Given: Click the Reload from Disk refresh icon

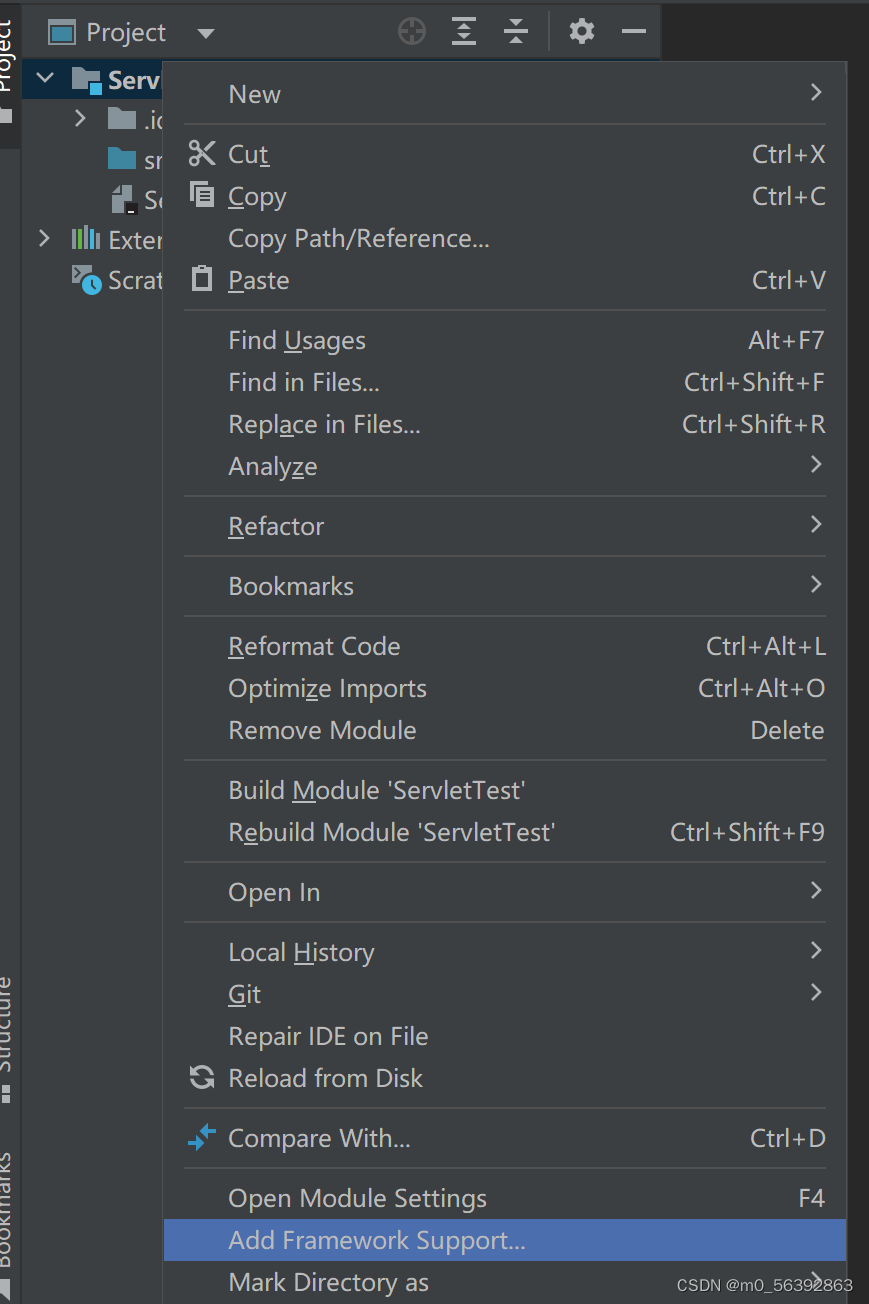Looking at the screenshot, I should [x=202, y=1077].
